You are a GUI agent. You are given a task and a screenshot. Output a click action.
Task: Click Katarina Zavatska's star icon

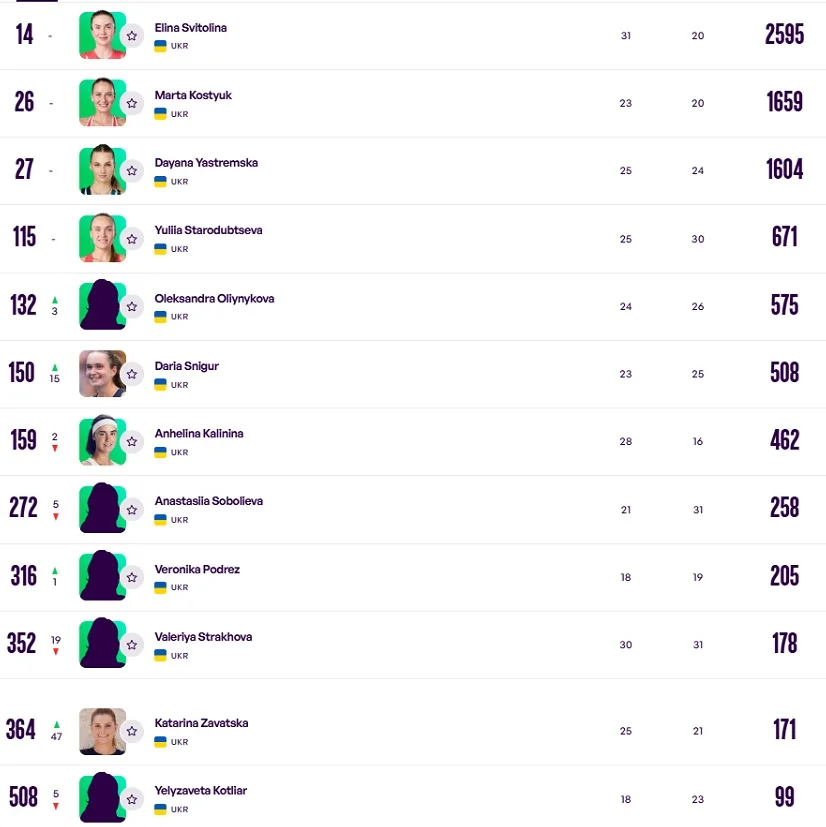click(132, 732)
